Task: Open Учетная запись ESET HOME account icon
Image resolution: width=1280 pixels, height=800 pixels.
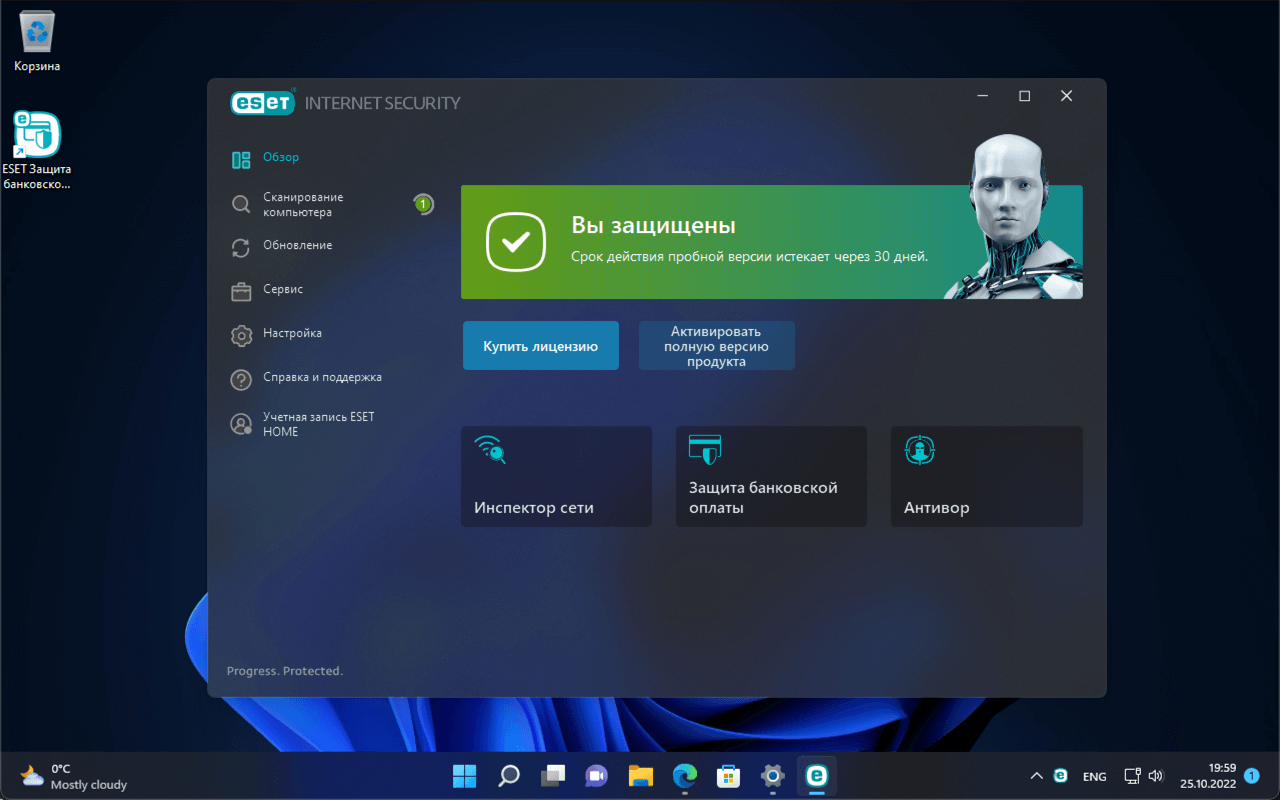Action: click(241, 423)
